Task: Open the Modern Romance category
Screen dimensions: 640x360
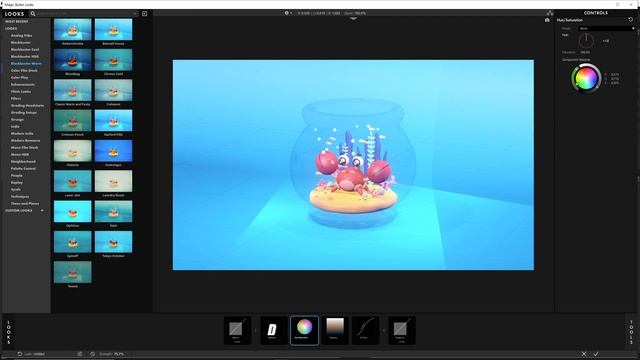Action: [25, 140]
